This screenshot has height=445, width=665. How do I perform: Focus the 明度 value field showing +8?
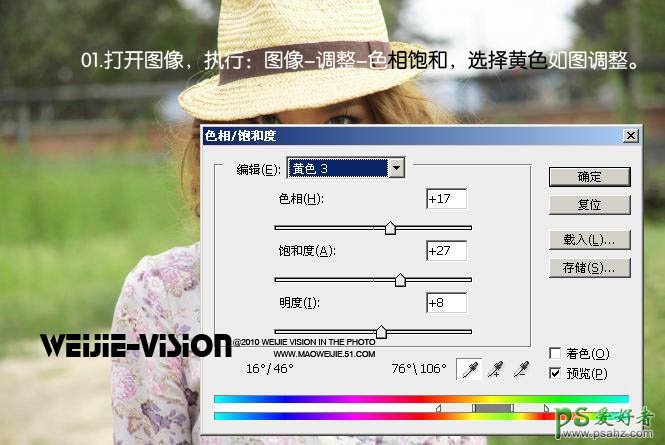(x=446, y=303)
